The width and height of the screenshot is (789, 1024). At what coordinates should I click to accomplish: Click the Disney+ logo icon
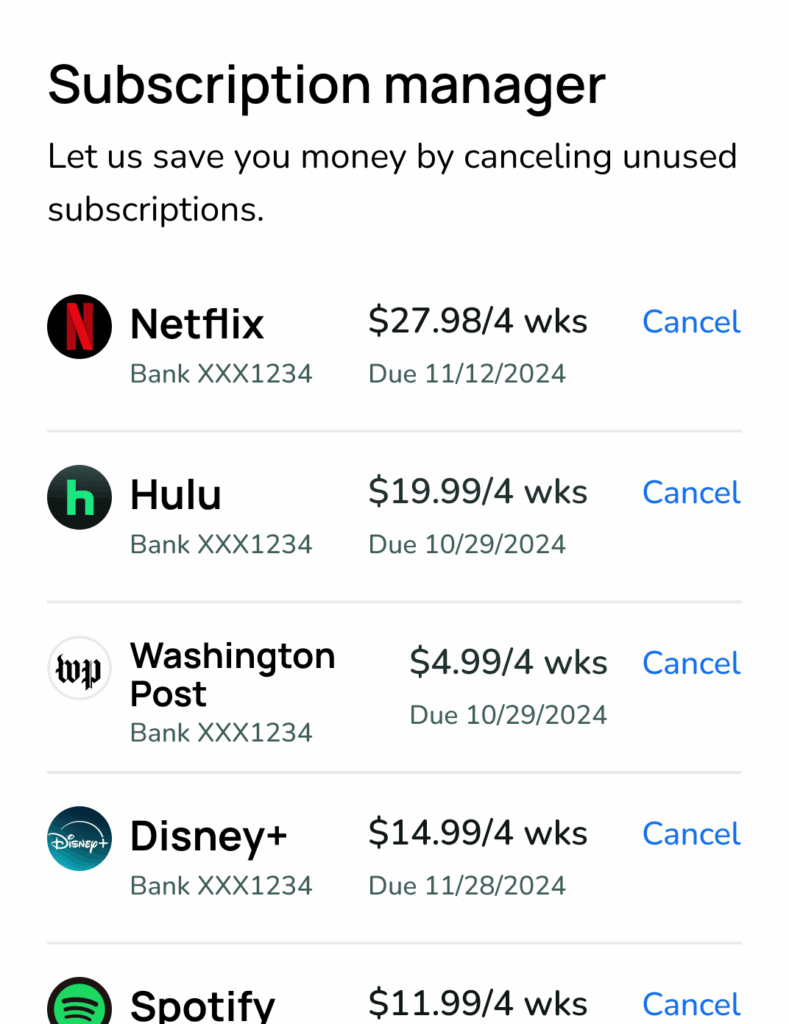pyautogui.click(x=79, y=838)
